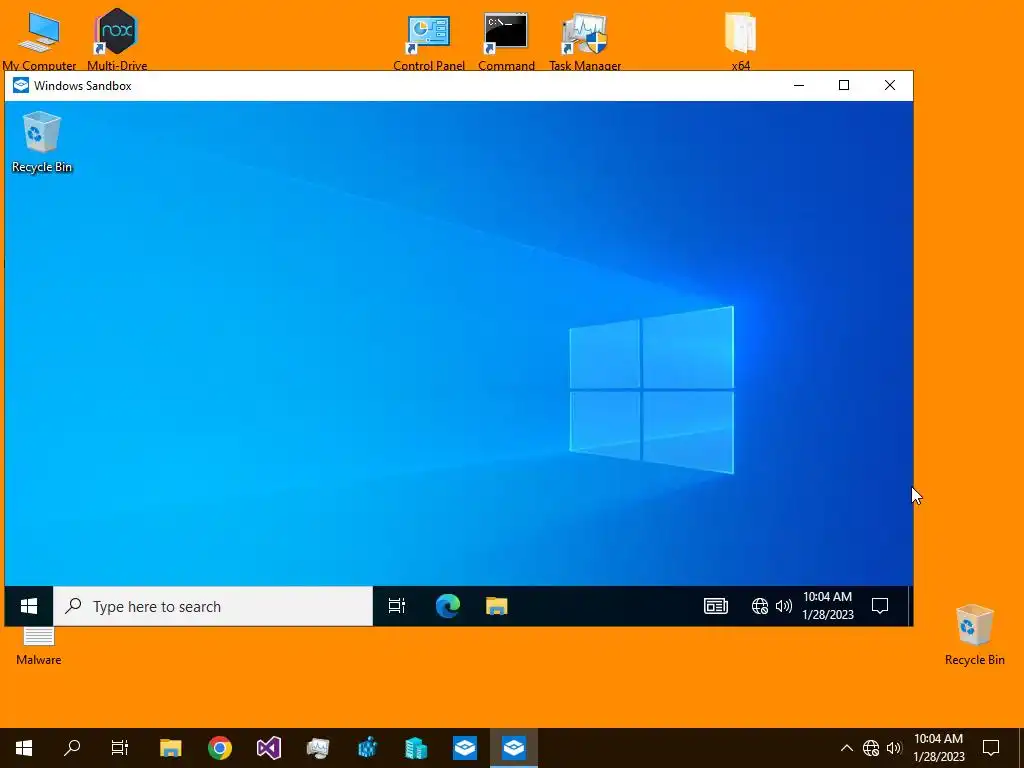The width and height of the screenshot is (1024, 768).
Task: Open the host Start menu button
Action: (x=24, y=748)
